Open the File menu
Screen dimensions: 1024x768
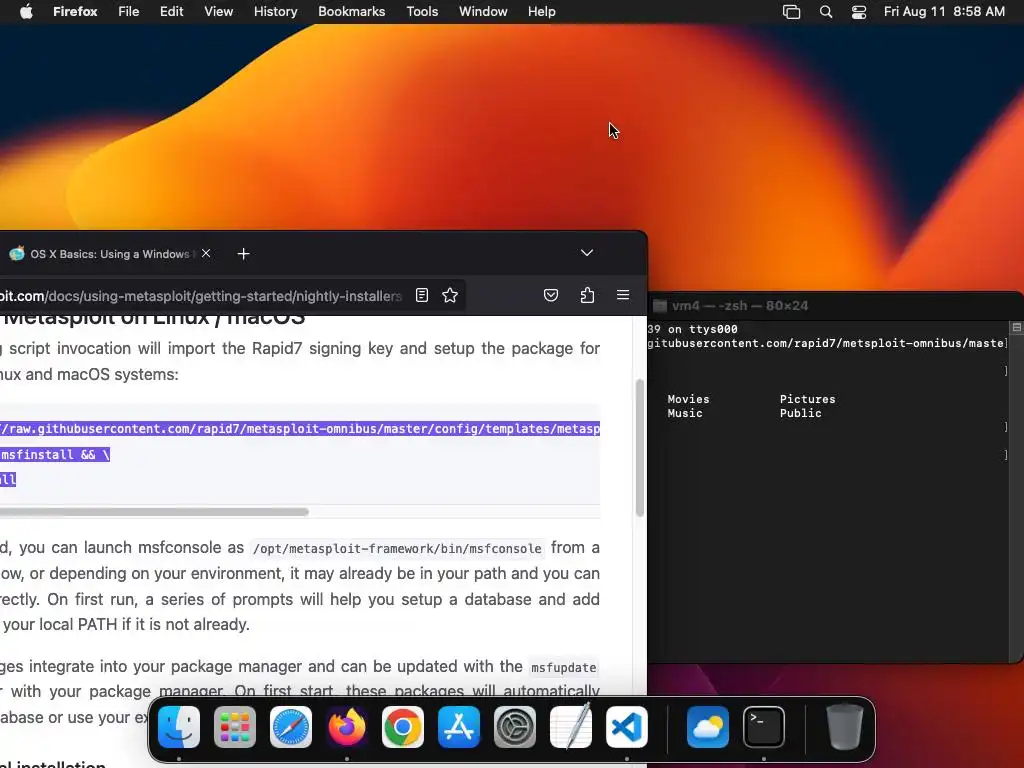(129, 11)
